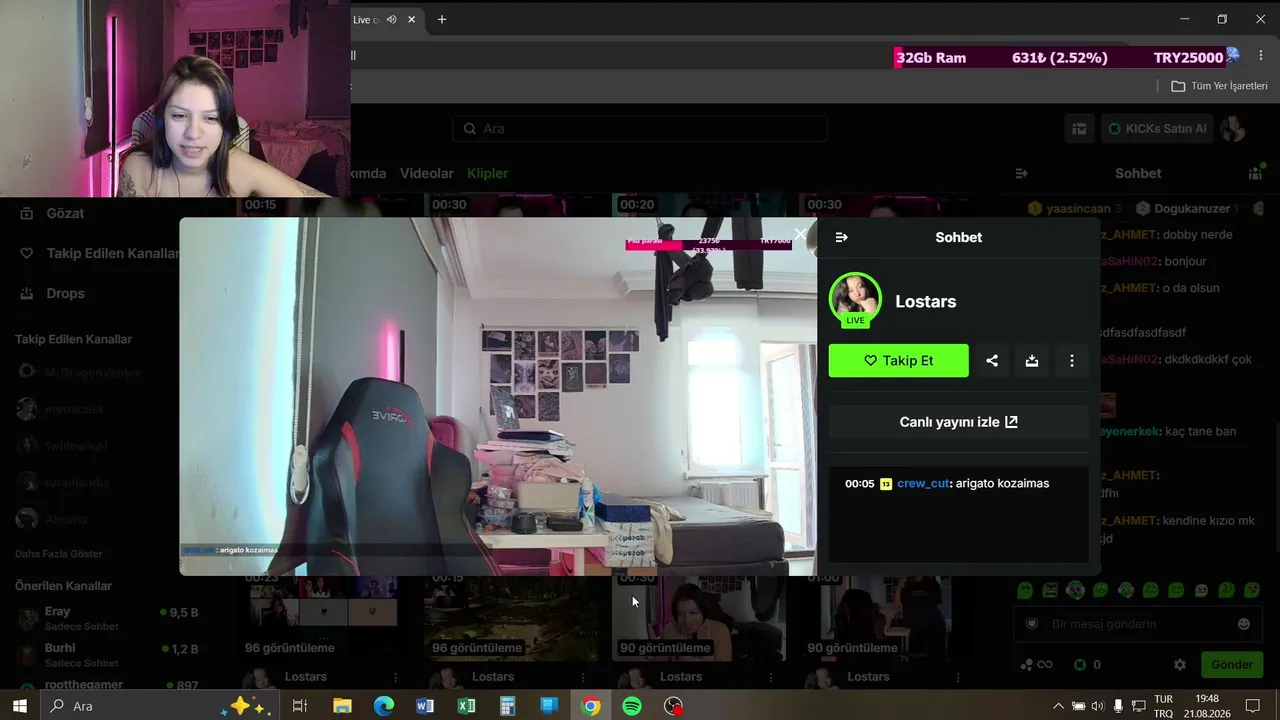The height and width of the screenshot is (720, 1280).
Task: Open the Windows notification center
Action: (x=1252, y=706)
